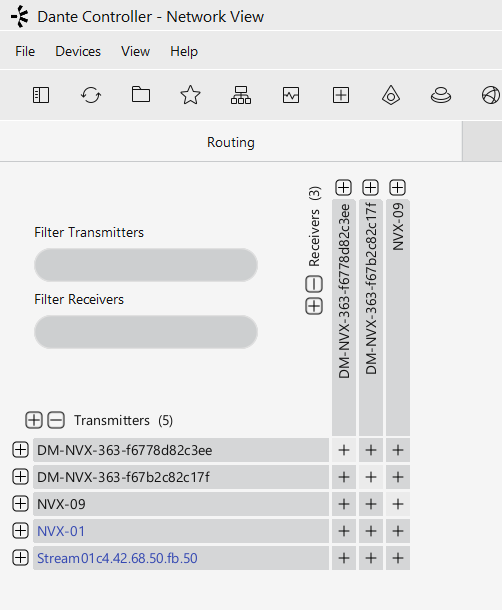Toggle crosspoint of transmitter NVX-09 and receiver DM-NVX-363-f67b2c82c17f

(371, 504)
